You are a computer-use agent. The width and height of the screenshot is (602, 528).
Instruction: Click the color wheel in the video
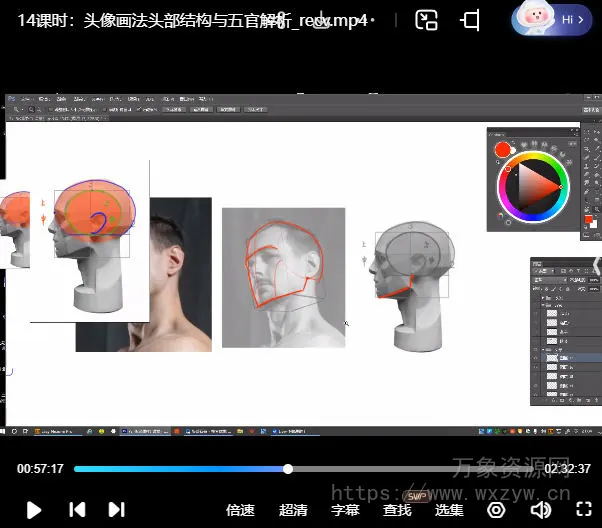point(531,187)
